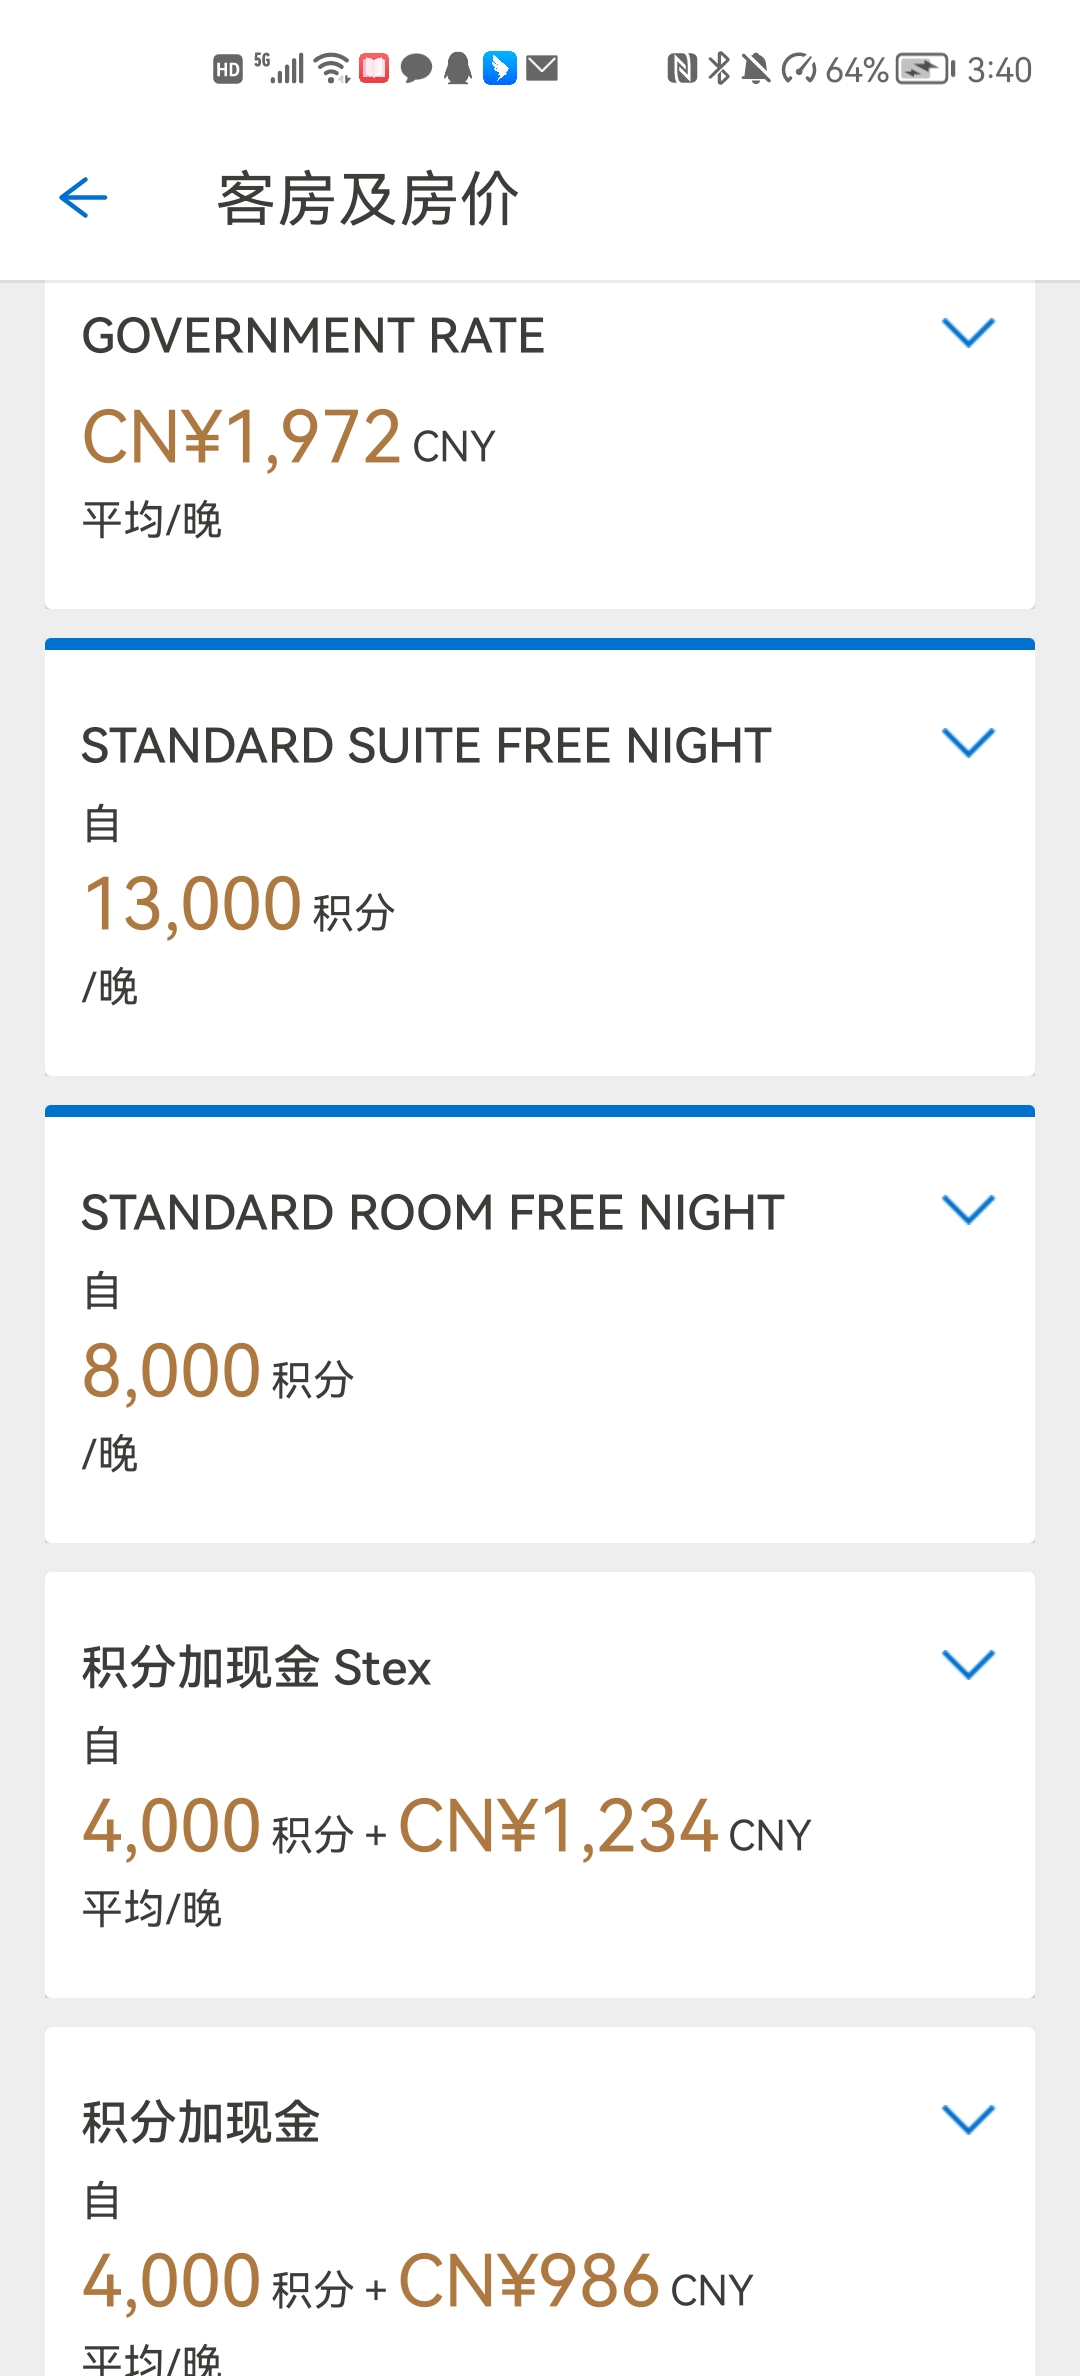Select the 13,000 积分 suite rate
Screen dimensions: 1080x2376
(x=239, y=904)
